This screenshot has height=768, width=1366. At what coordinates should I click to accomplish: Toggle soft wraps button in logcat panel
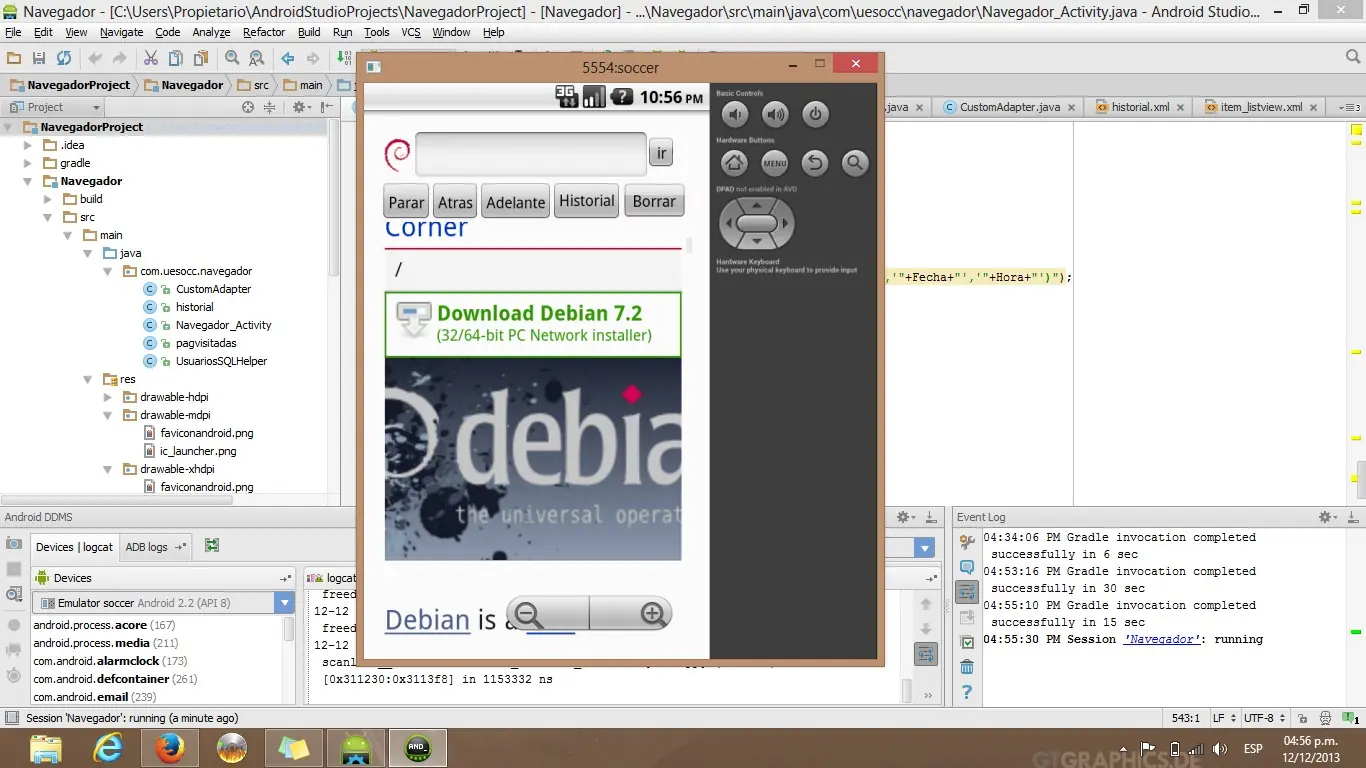pos(926,654)
